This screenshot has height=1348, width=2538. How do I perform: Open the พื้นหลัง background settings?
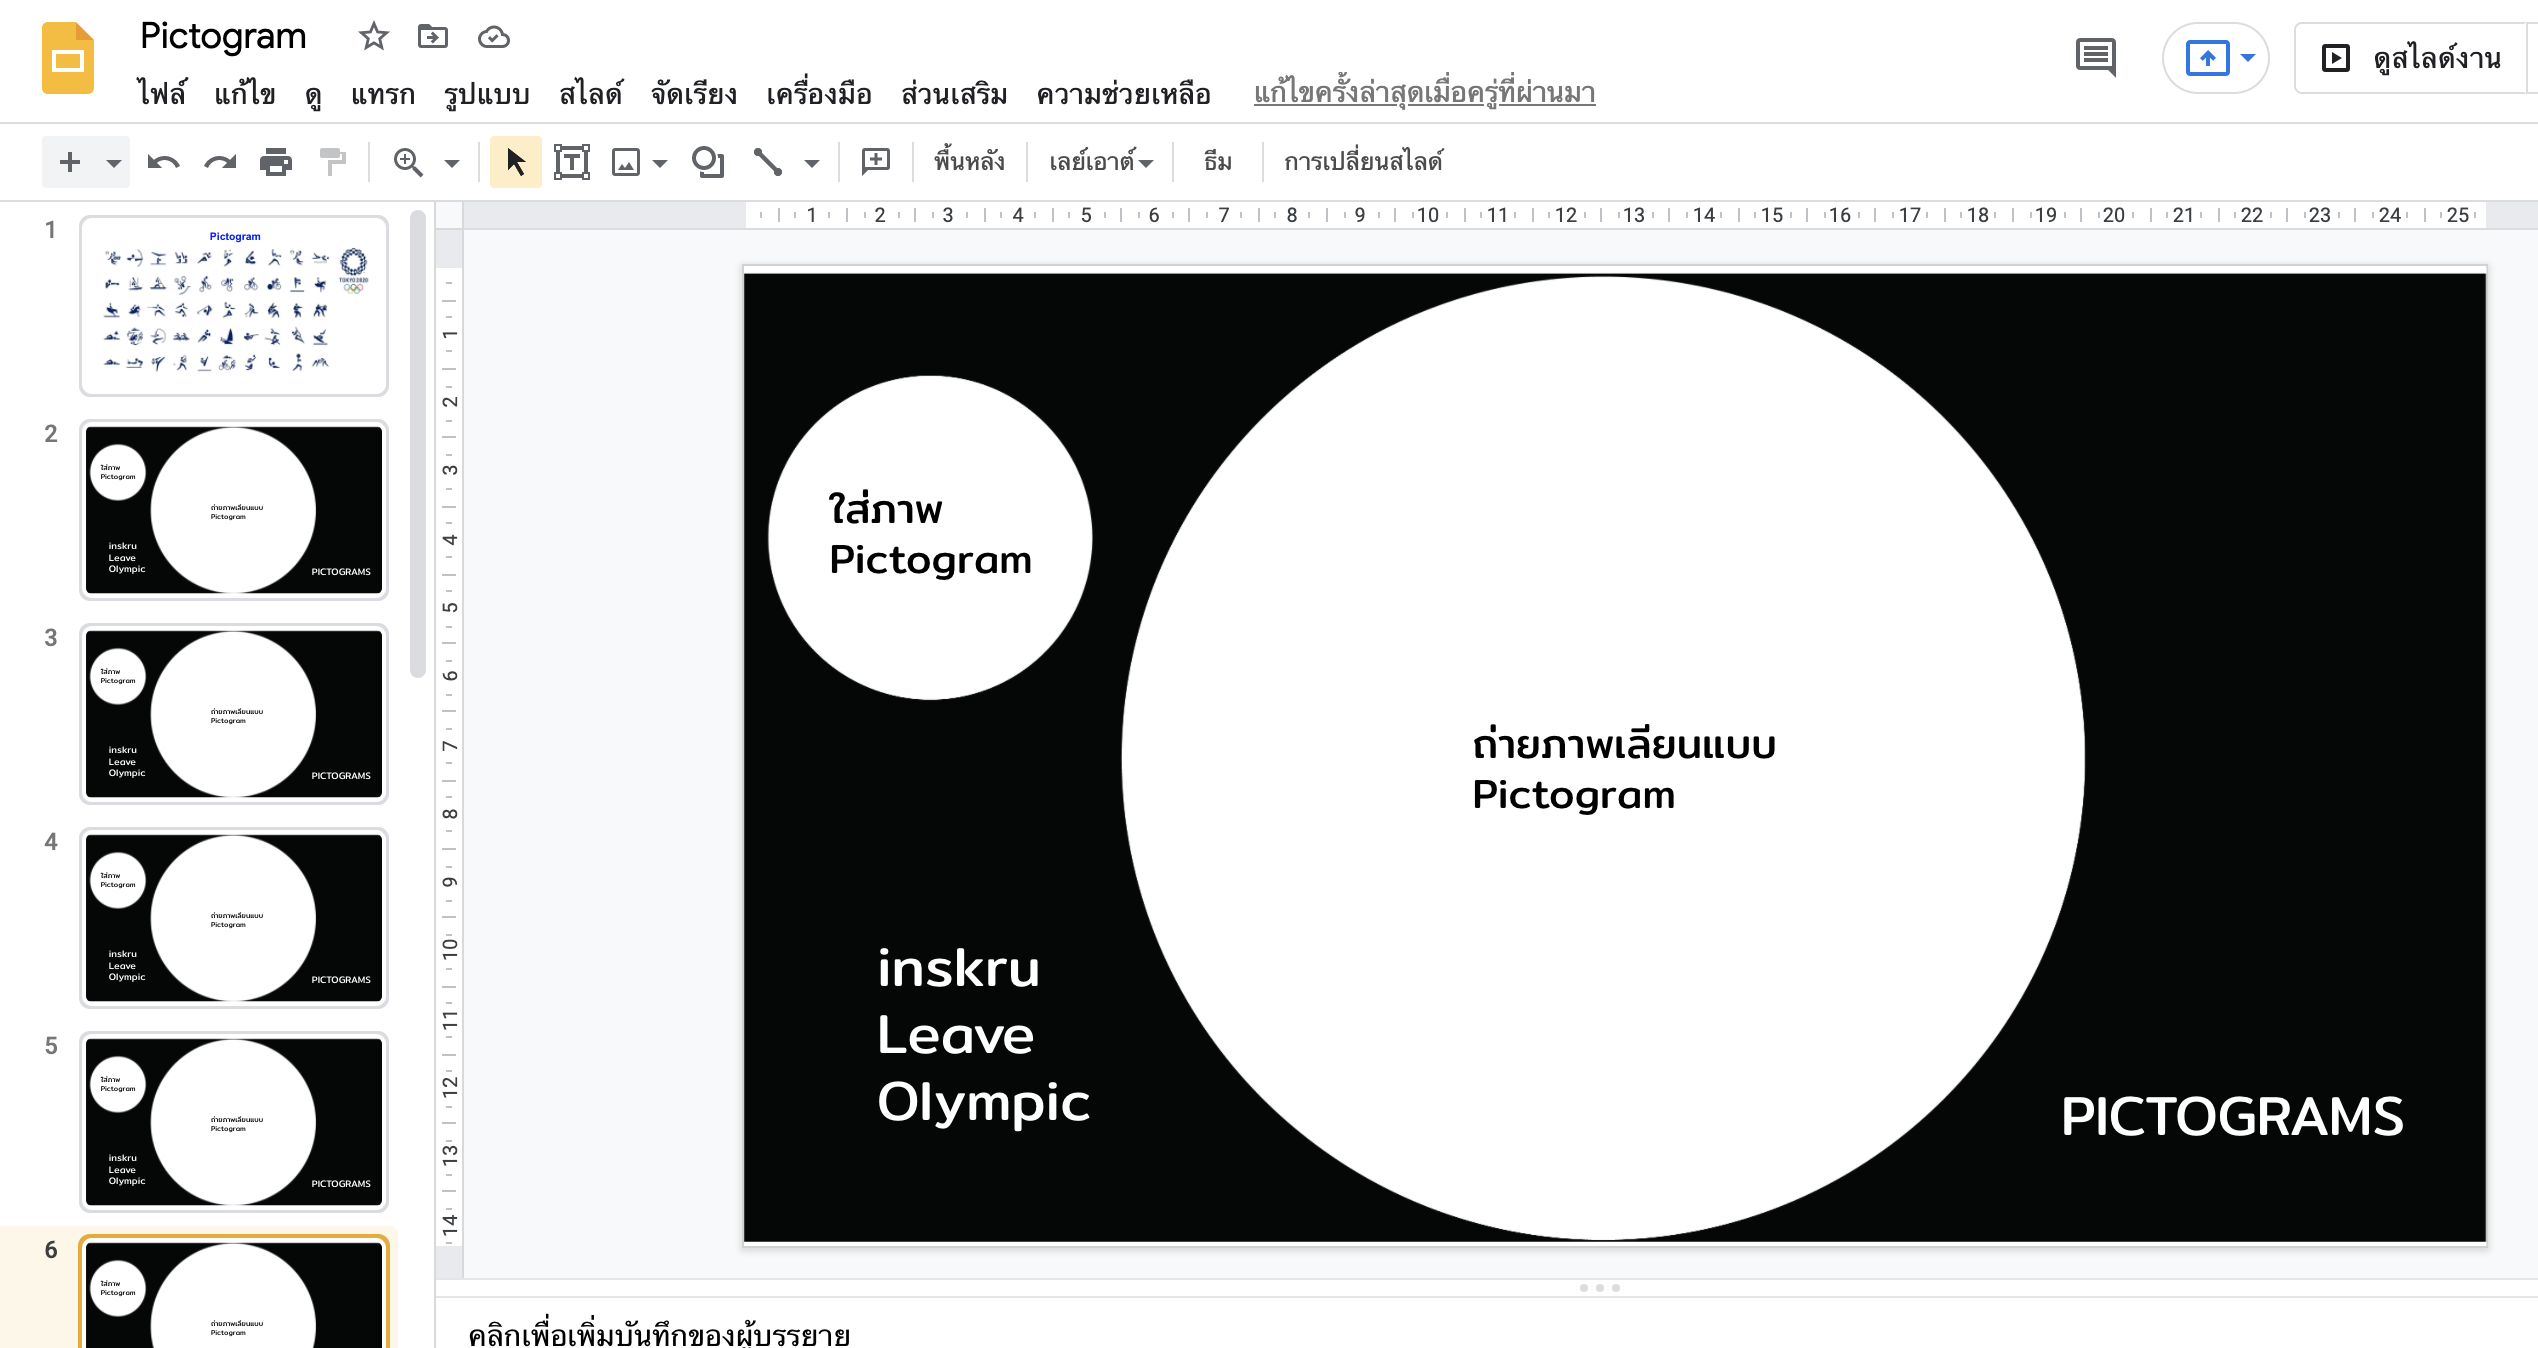968,161
